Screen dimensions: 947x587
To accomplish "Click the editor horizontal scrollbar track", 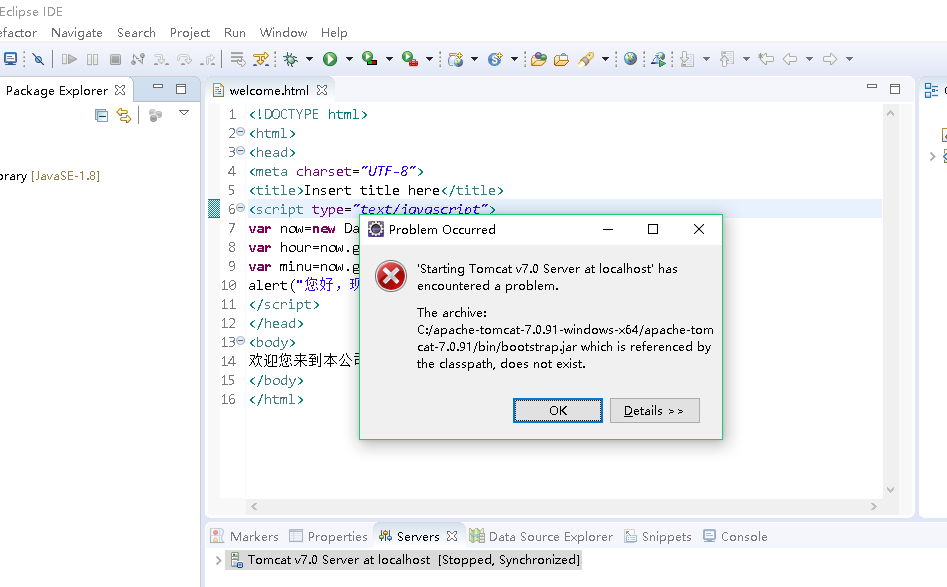I will point(563,506).
